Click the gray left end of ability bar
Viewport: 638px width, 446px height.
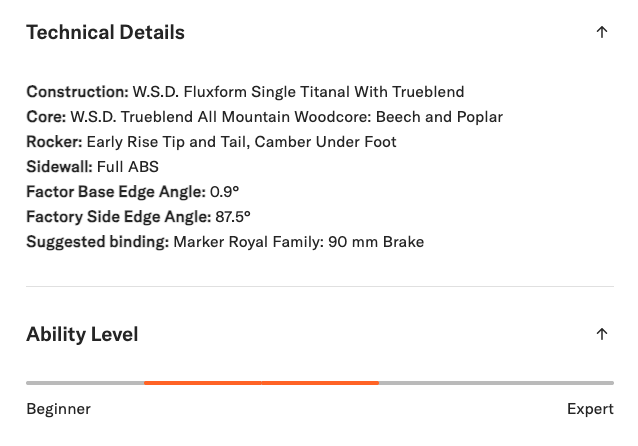[84, 382]
